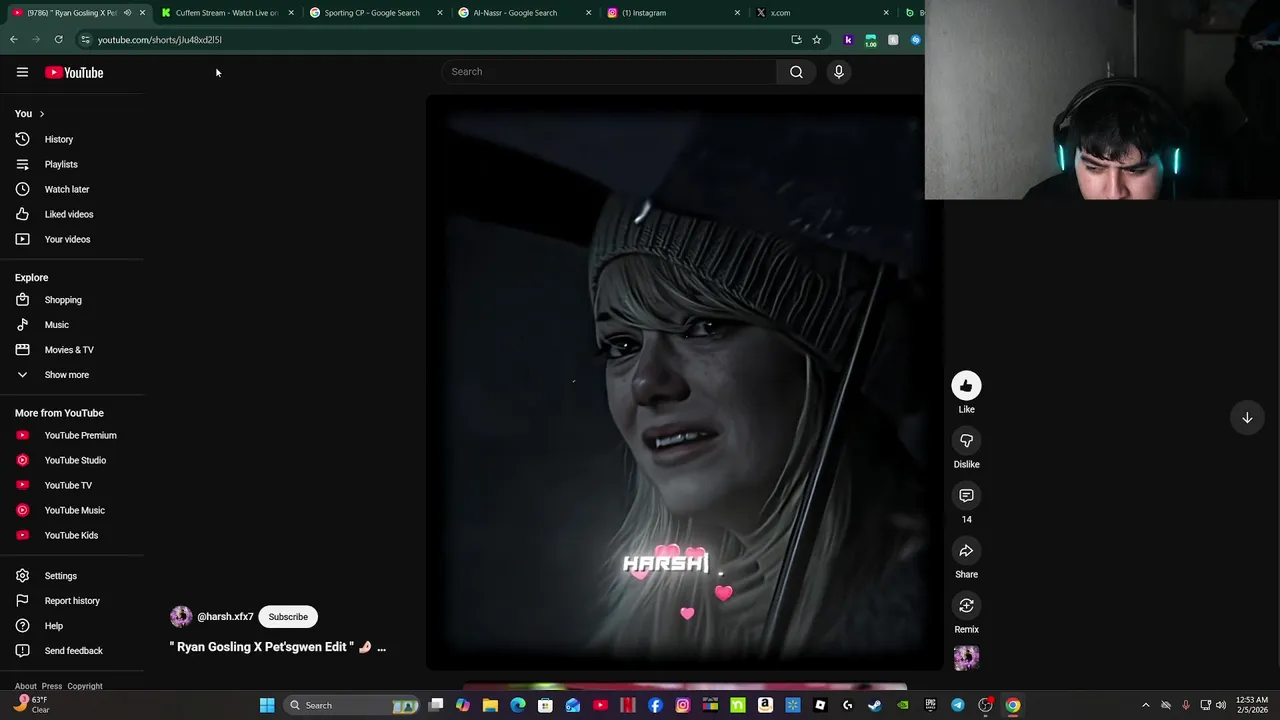Open the taskbar clock showing 12:53 AM

click(1252, 705)
